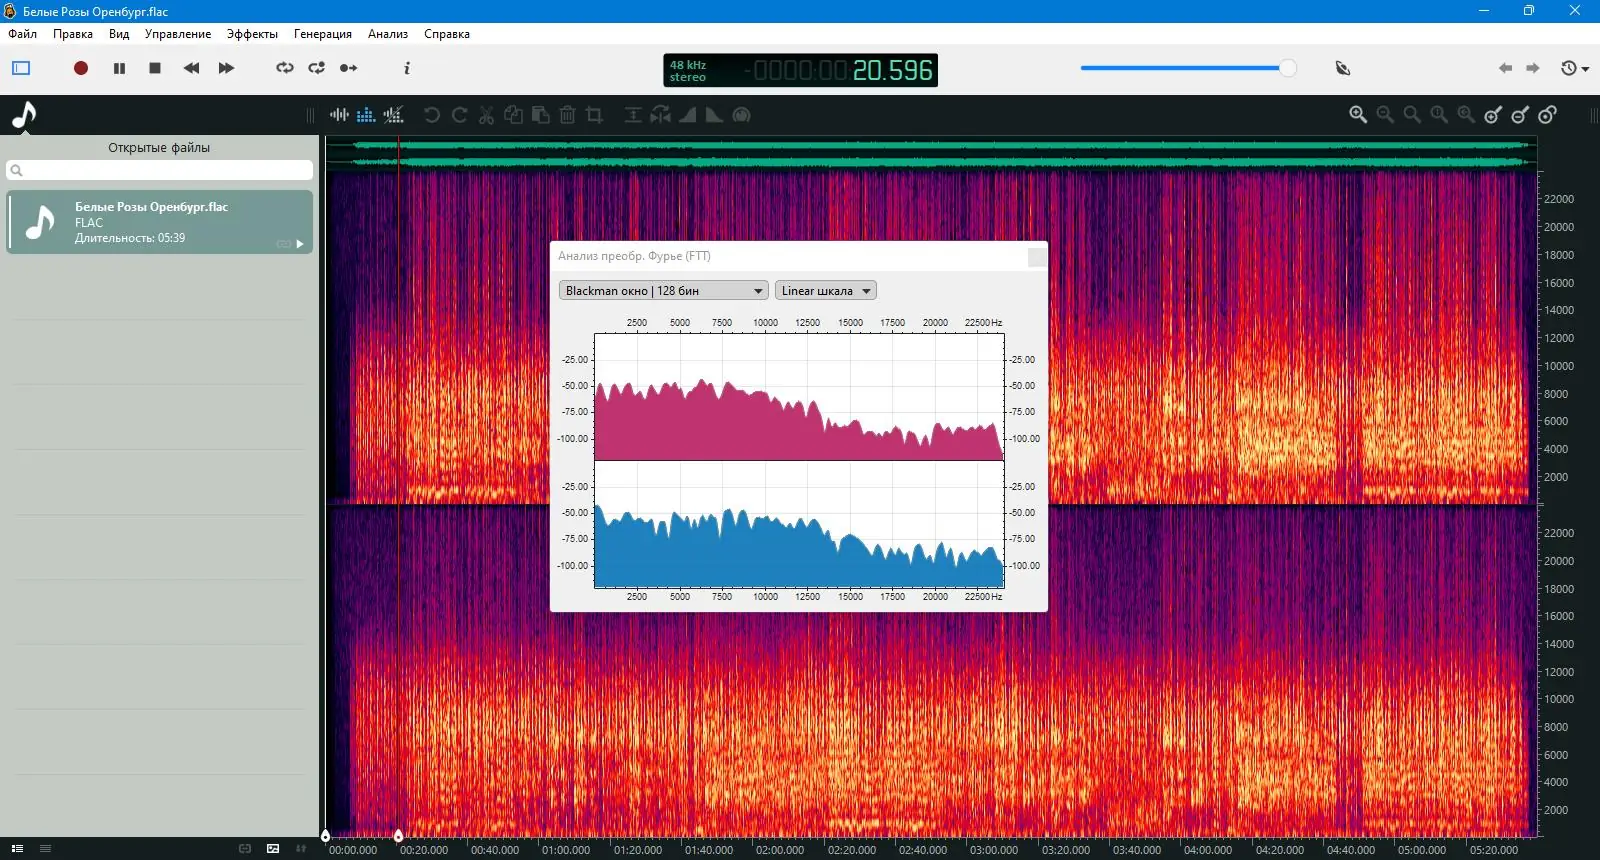
Task: Toggle the sidebar panel visibility
Action: point(21,68)
